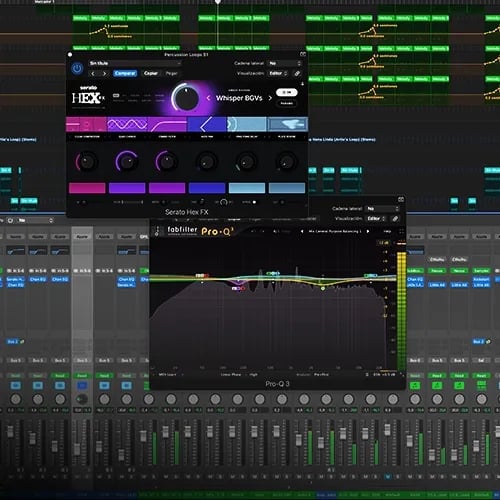The width and height of the screenshot is (500, 500).
Task: Click the link icon in Pro-Q 3 header
Action: click(x=395, y=219)
